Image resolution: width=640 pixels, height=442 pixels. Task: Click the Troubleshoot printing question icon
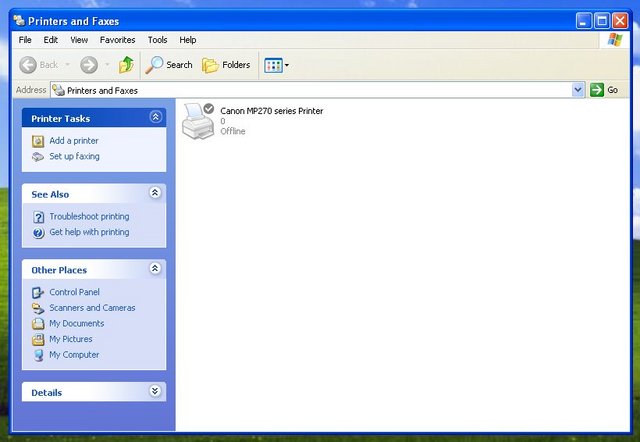[38, 217]
